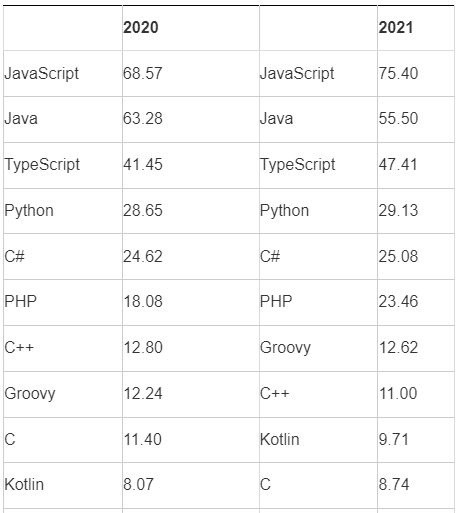The image size is (458, 513).
Task: Select the 2021 PHP 23.46 cell
Action: click(x=416, y=303)
